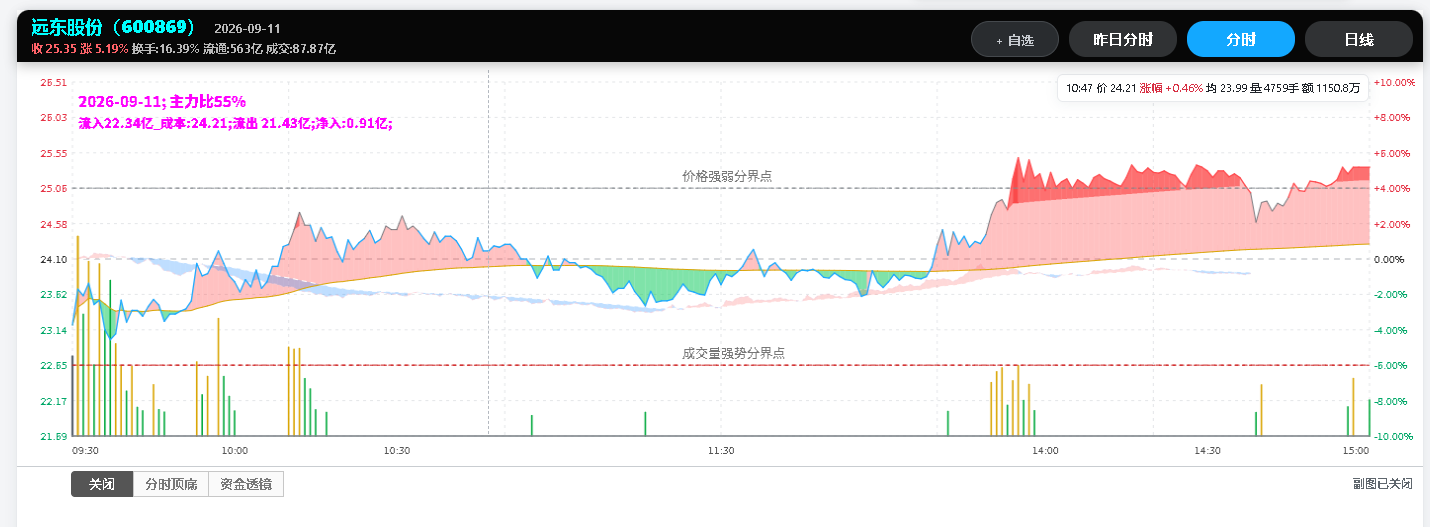1430x527 pixels.
Task: Click the 21.69 bottom price label
Action: (x=53, y=437)
